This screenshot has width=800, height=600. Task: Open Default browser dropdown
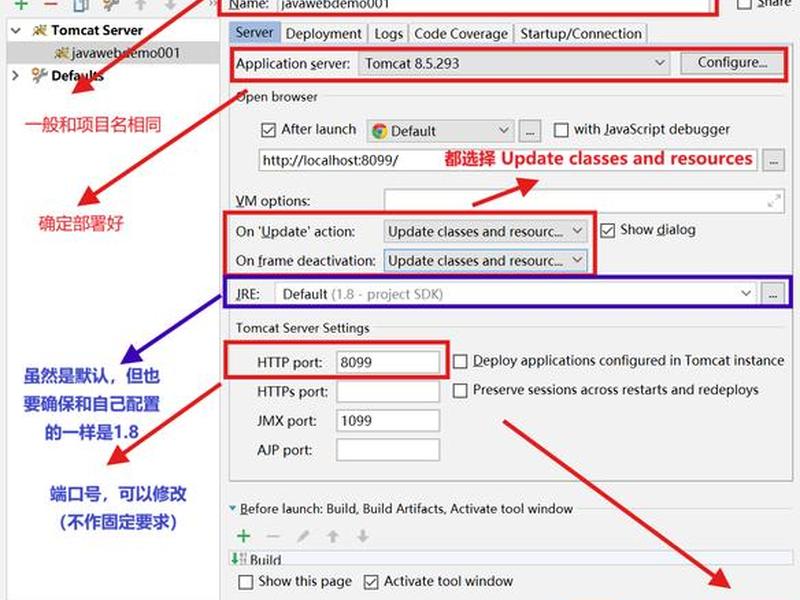(439, 131)
